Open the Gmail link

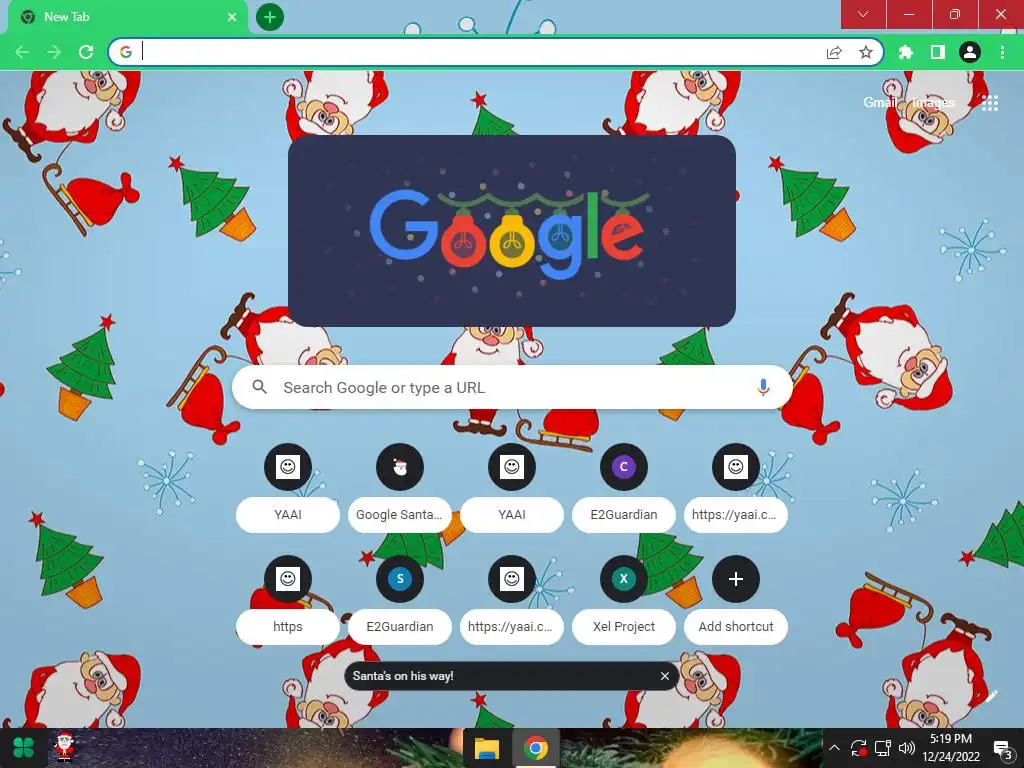[879, 103]
